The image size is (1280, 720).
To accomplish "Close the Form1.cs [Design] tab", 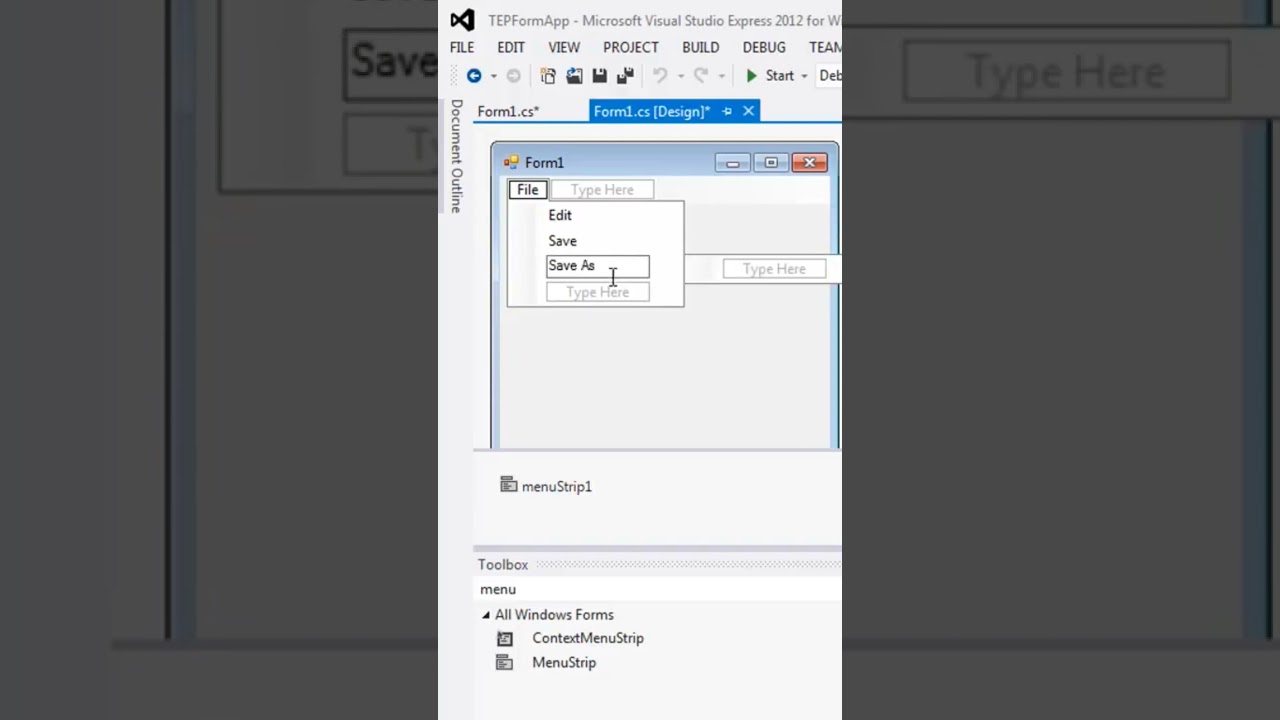I will [748, 111].
